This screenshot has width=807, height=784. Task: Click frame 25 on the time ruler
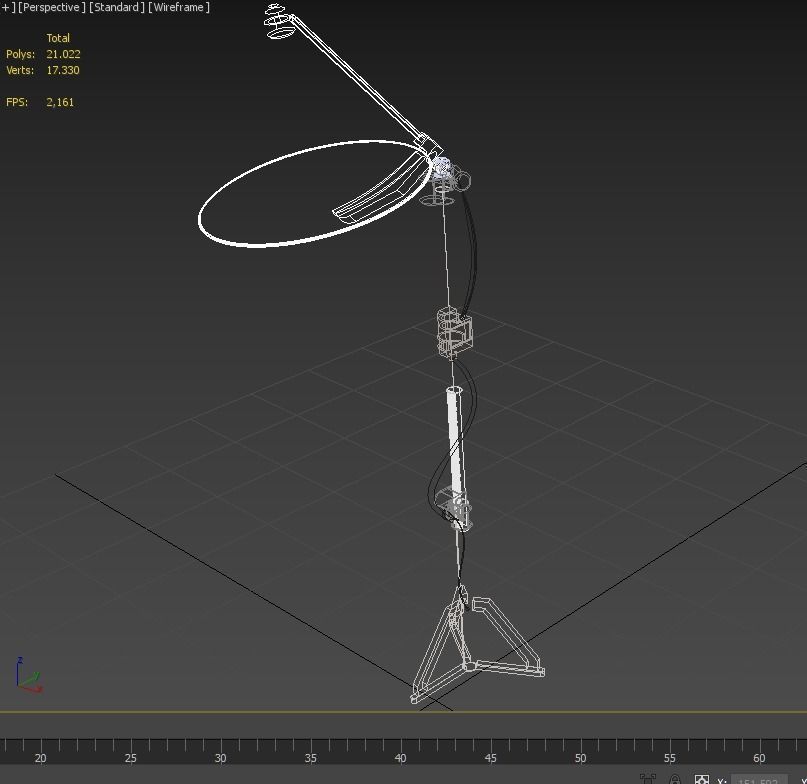(131, 758)
